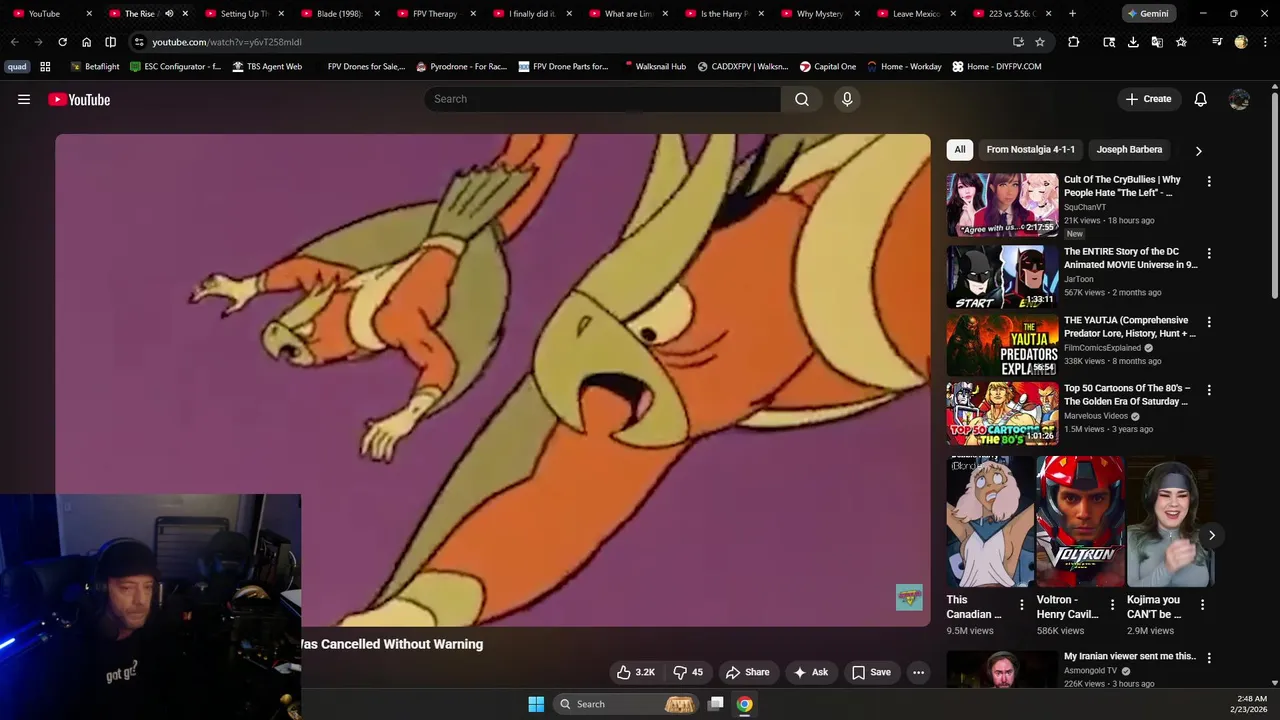This screenshot has height=720, width=1280.
Task: Switch to the FPV Therapy browser tab
Action: click(436, 14)
